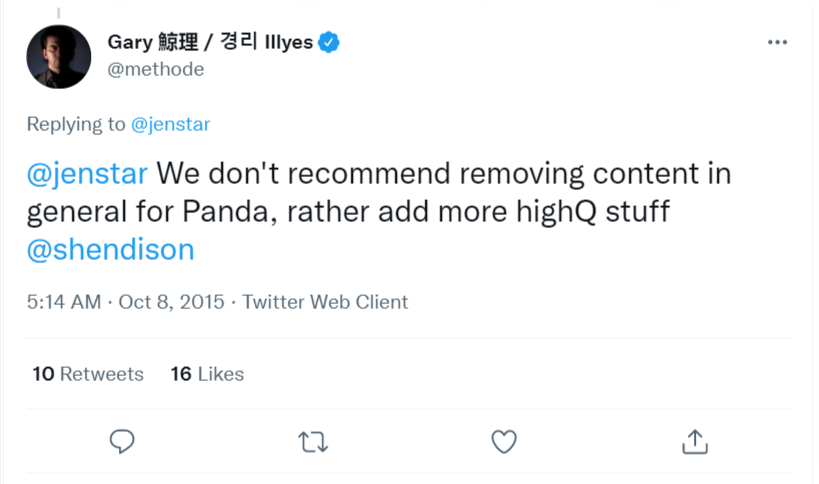The width and height of the screenshot is (819, 484).
Task: Open the Gary Illyes display name
Action: (x=210, y=42)
